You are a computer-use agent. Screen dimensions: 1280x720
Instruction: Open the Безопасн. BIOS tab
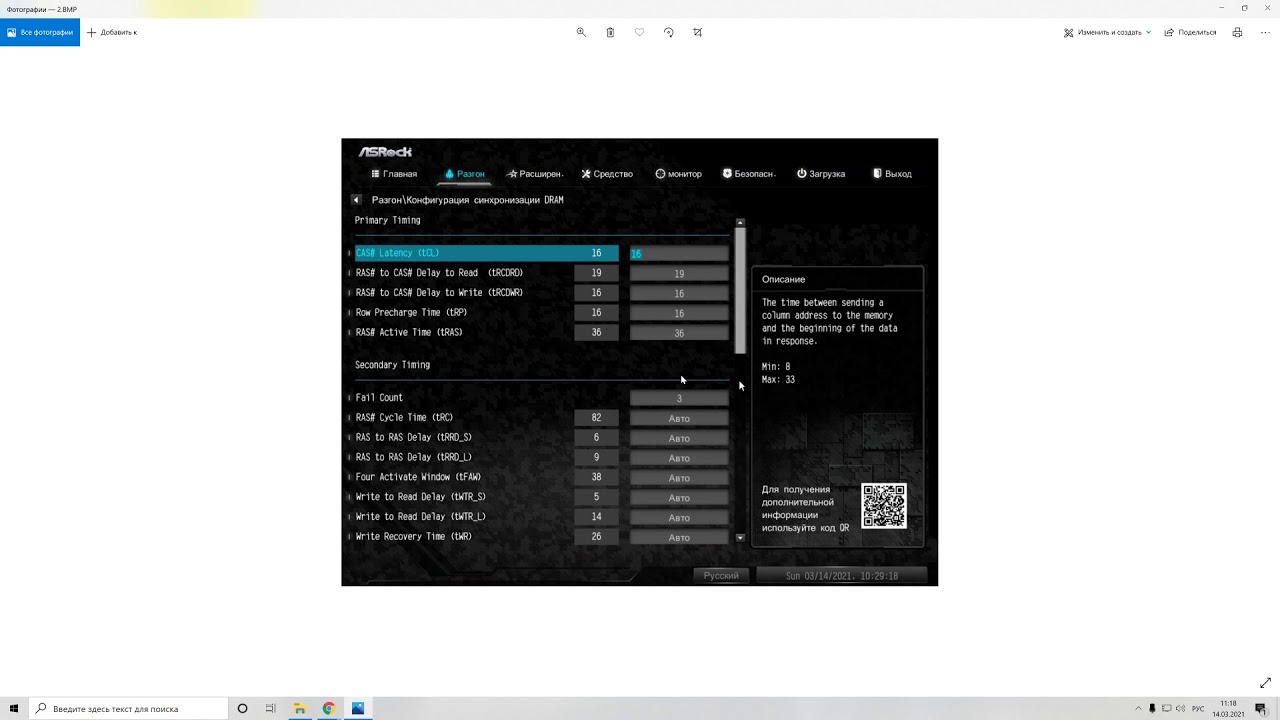click(749, 174)
